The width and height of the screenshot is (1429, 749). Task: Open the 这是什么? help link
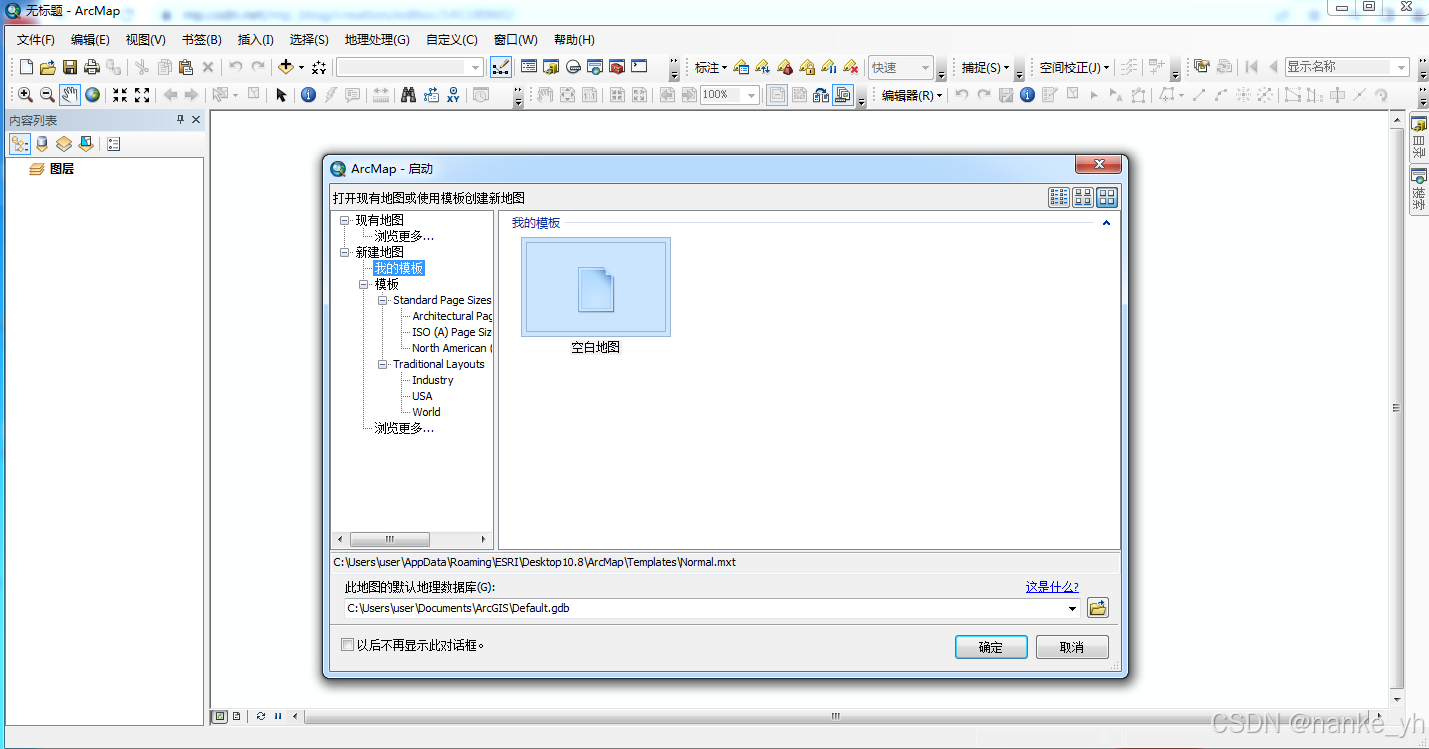point(1052,587)
